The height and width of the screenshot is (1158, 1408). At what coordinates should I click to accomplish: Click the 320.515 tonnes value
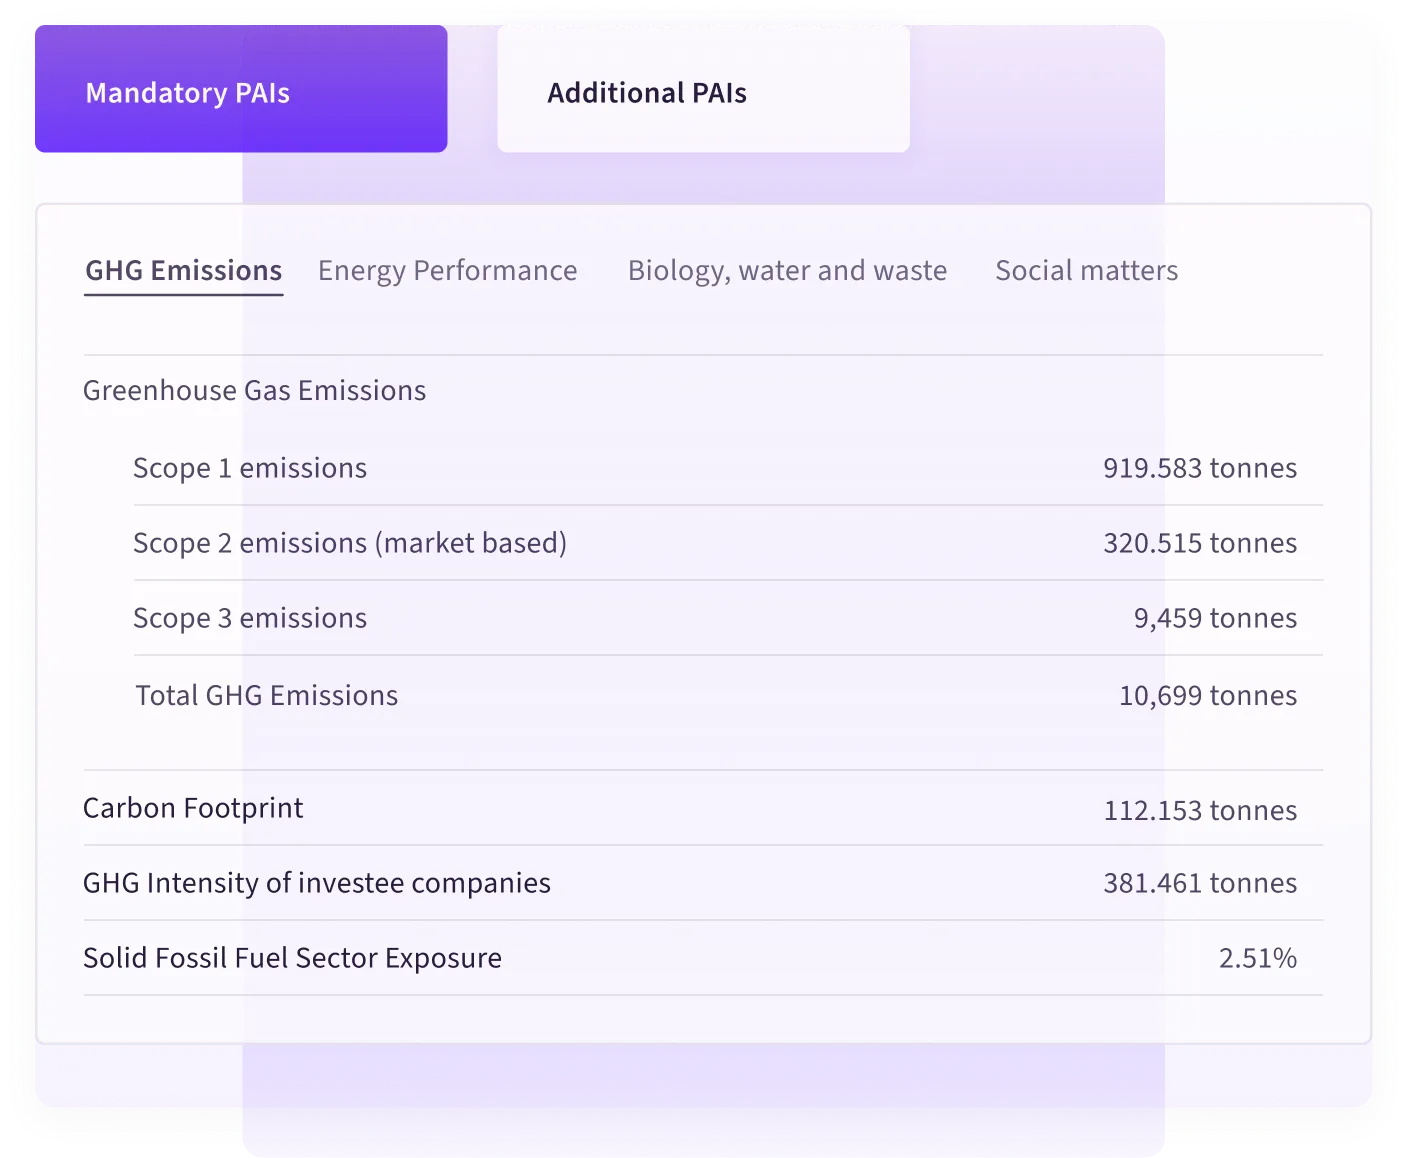click(1200, 543)
